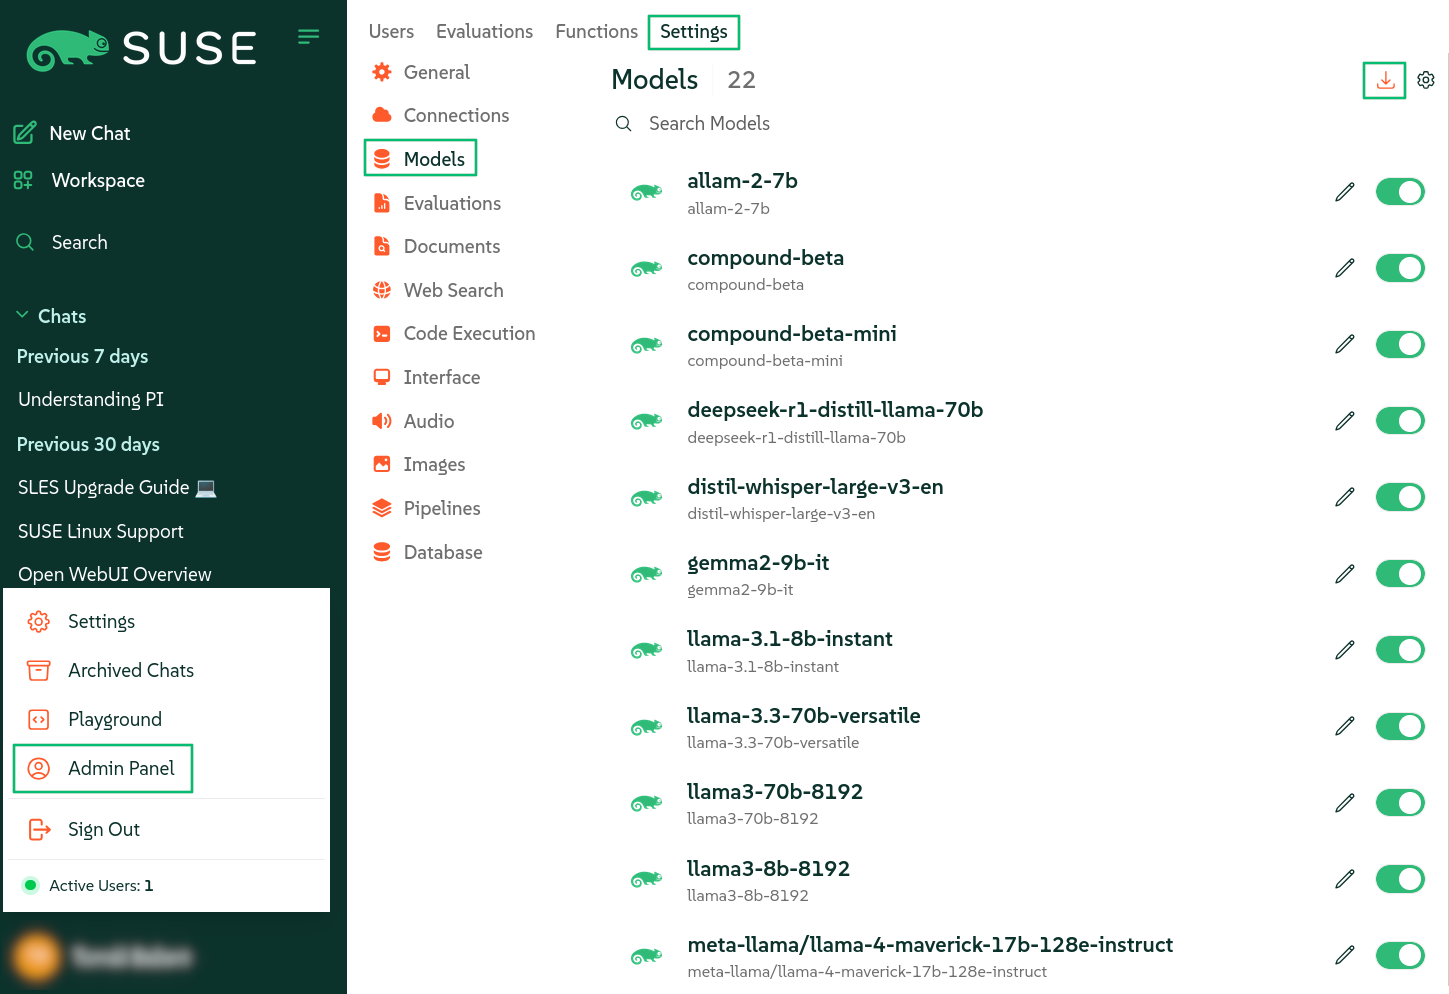Image resolution: width=1449 pixels, height=994 pixels.
Task: Click the pencil icon for allam-2-7b
Action: (1345, 192)
